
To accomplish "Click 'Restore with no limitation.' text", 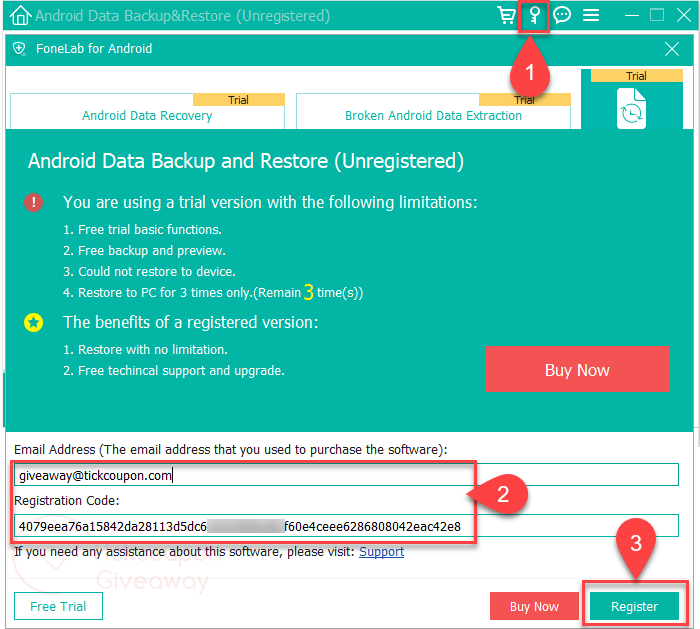I will [153, 350].
